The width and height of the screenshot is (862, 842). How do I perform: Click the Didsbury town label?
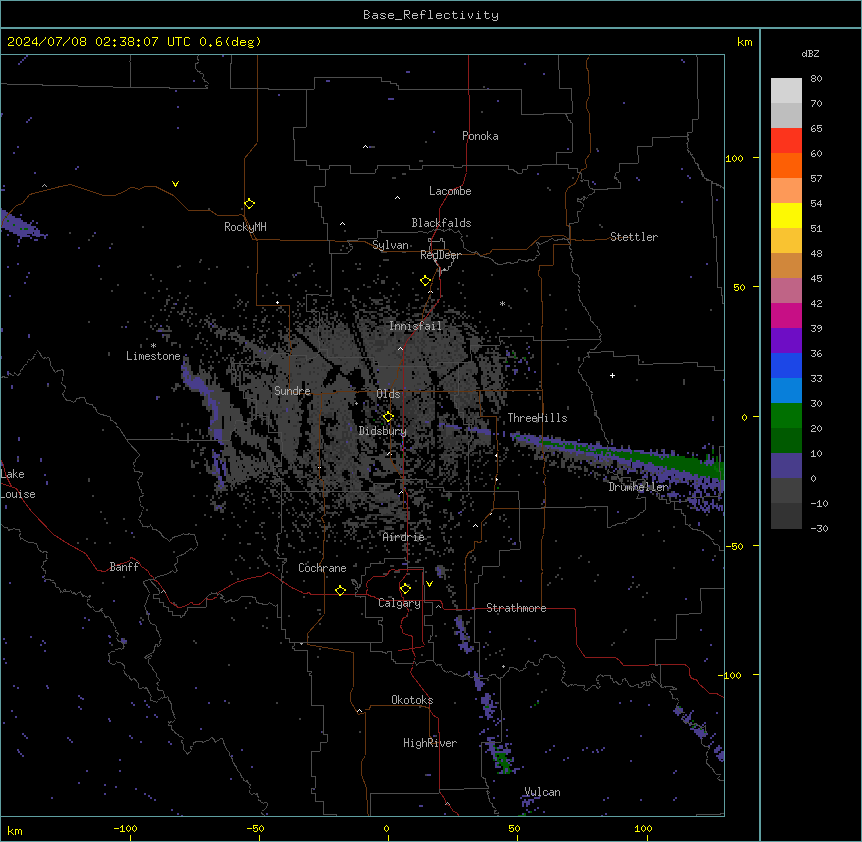(x=383, y=431)
